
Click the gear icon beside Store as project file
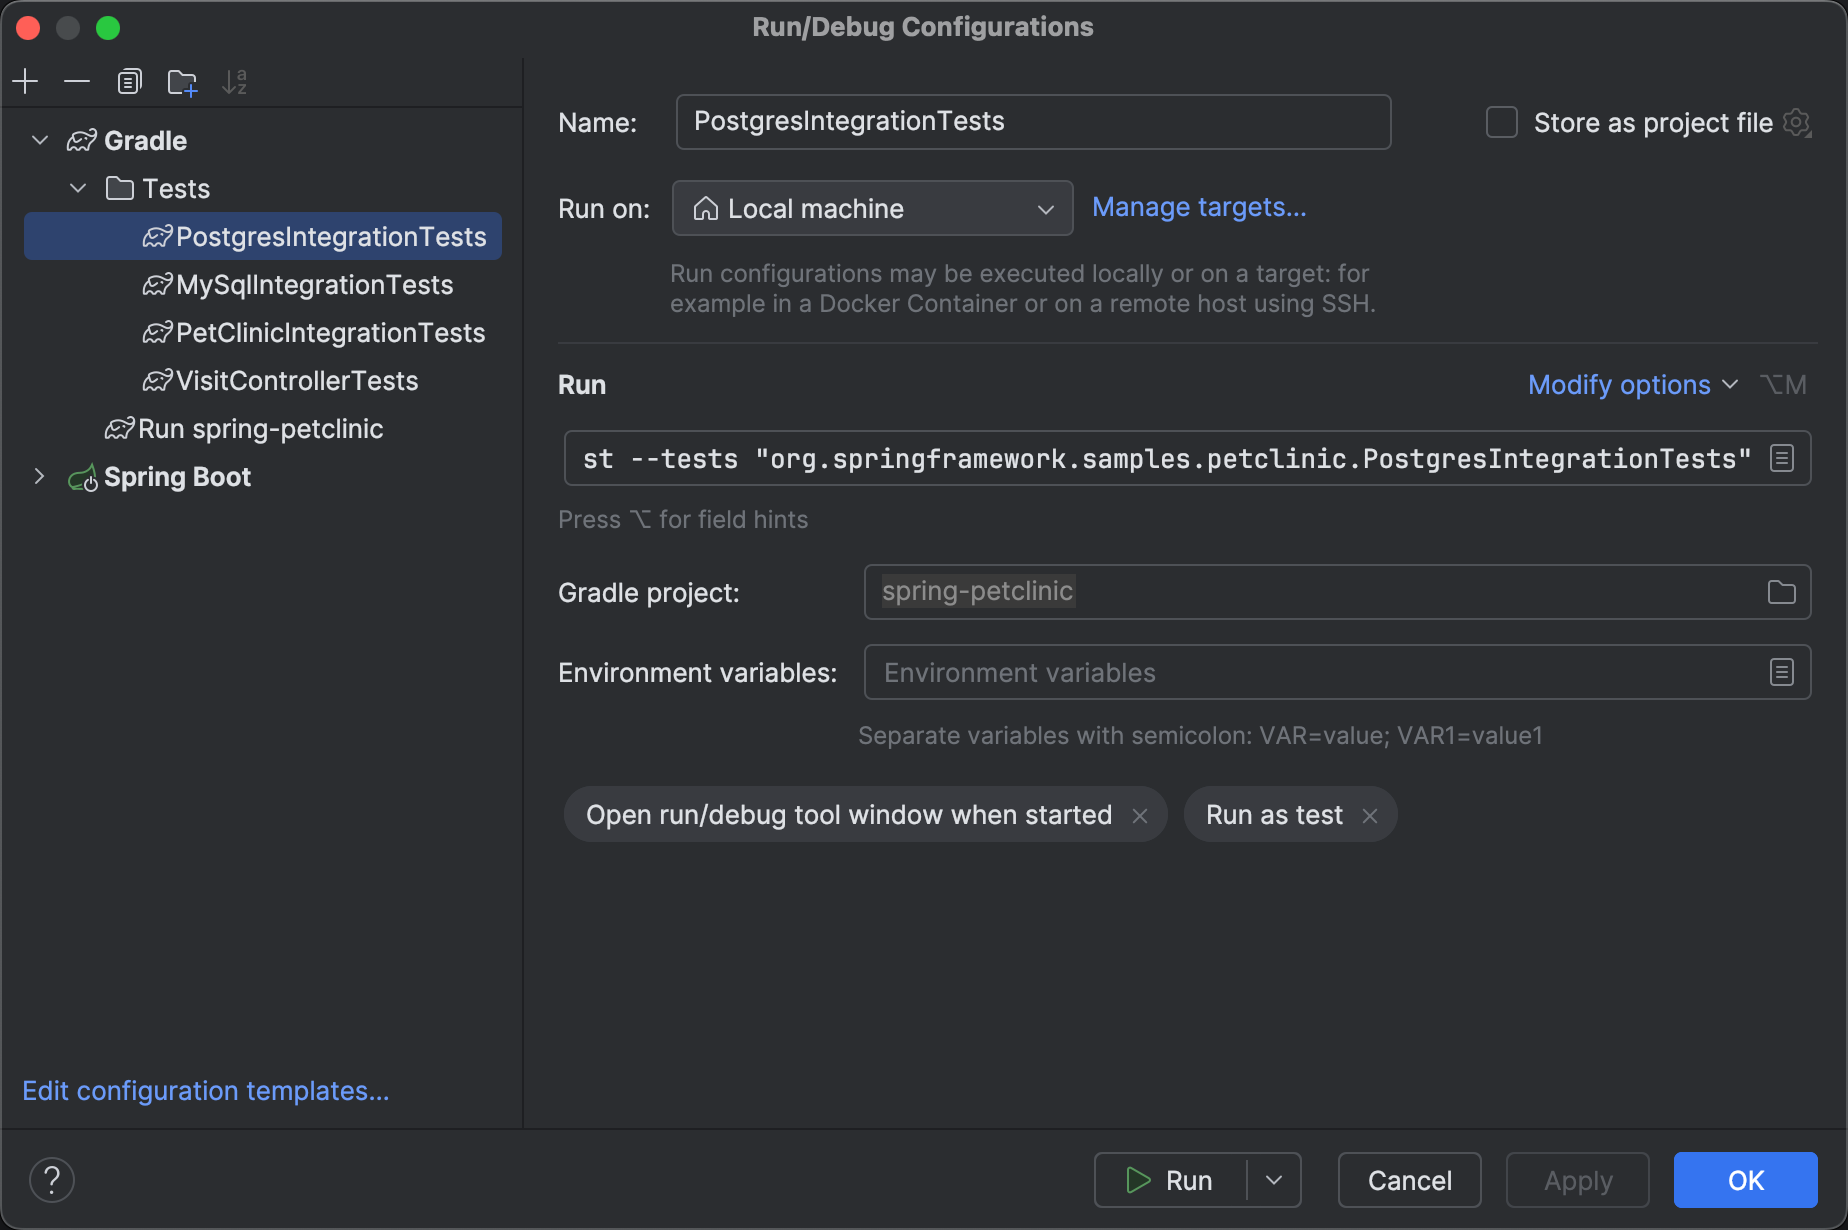[1797, 123]
